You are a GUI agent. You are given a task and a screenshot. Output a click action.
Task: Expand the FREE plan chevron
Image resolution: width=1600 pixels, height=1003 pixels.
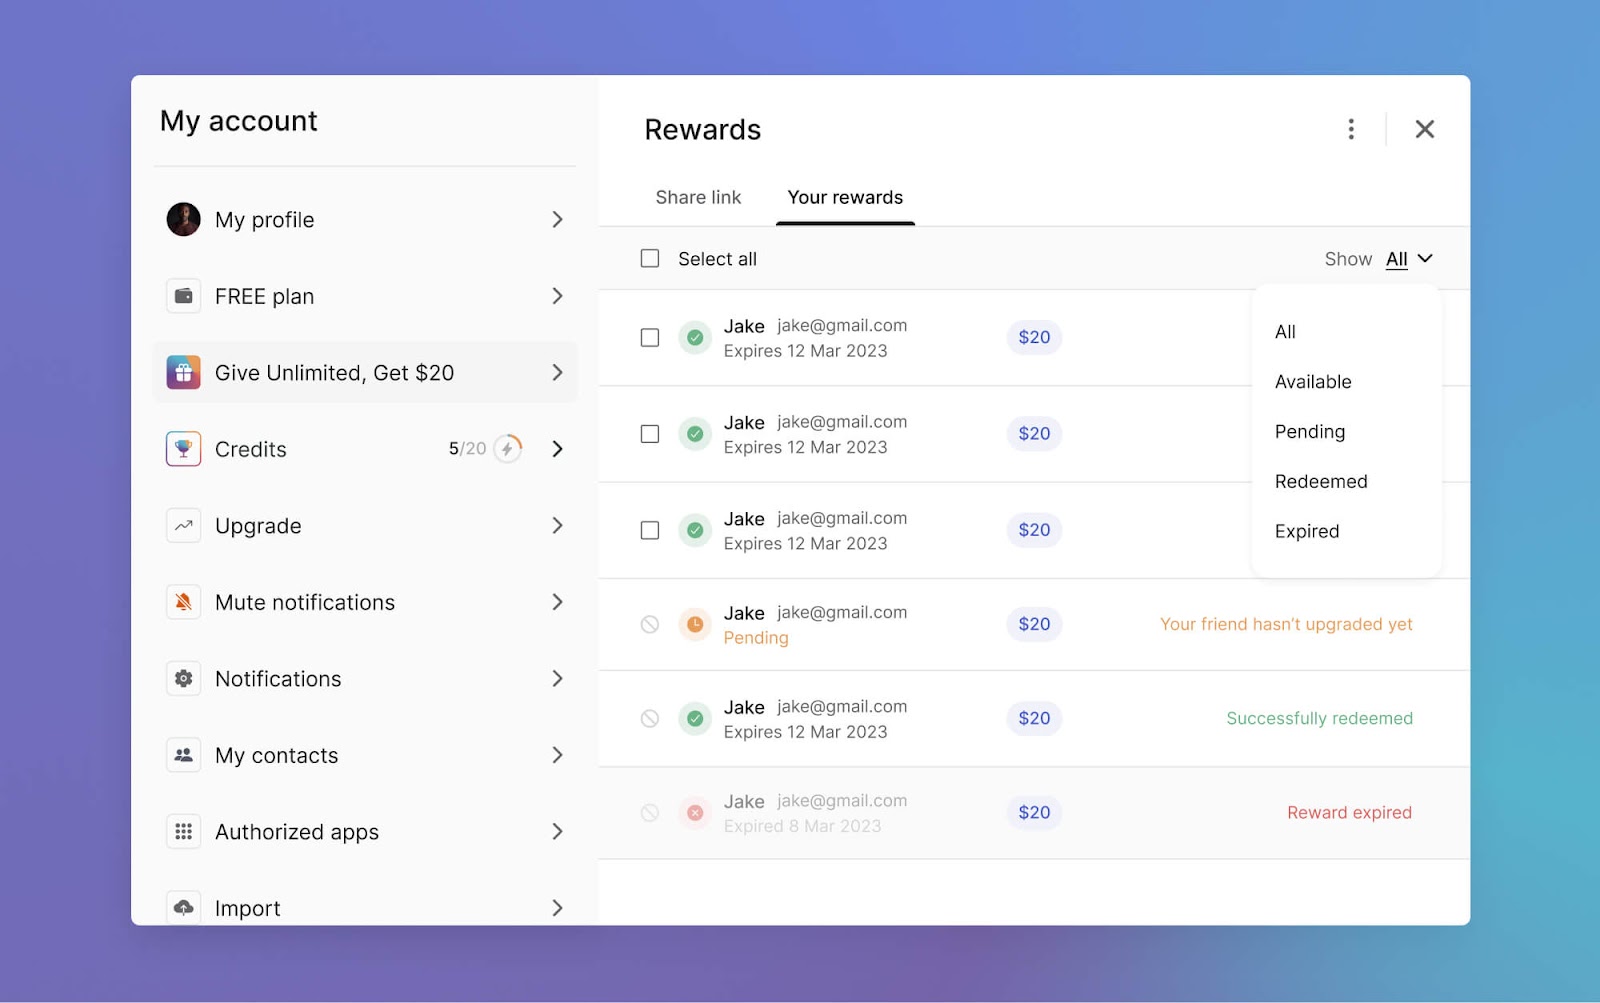pos(557,296)
